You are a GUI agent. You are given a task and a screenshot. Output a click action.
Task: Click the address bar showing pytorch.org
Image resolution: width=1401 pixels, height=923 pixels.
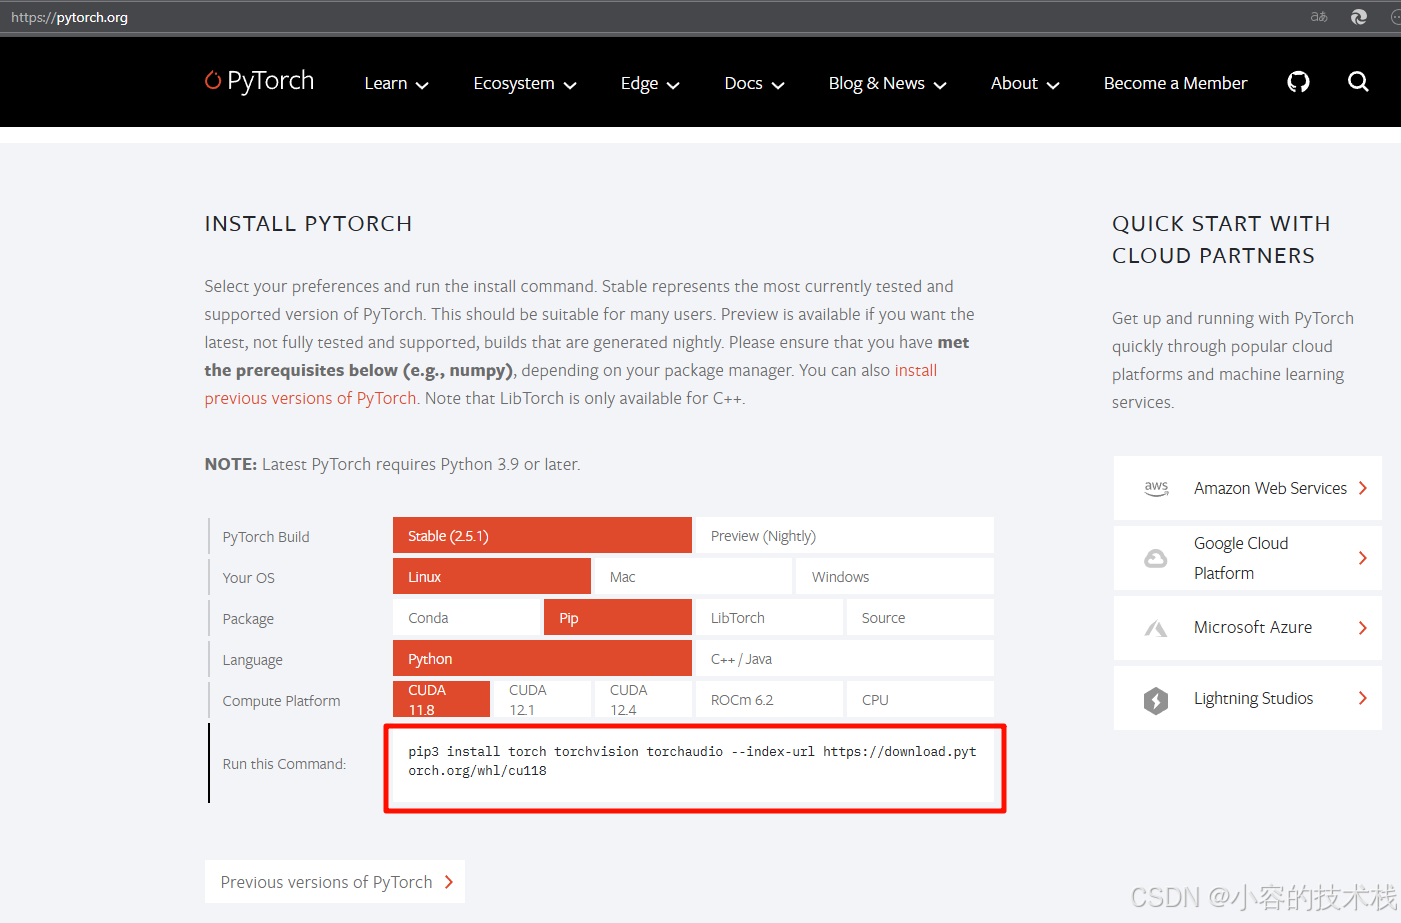[69, 17]
